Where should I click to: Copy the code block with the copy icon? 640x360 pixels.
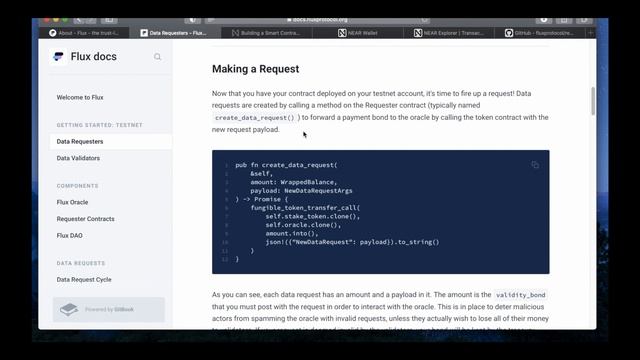(x=535, y=165)
